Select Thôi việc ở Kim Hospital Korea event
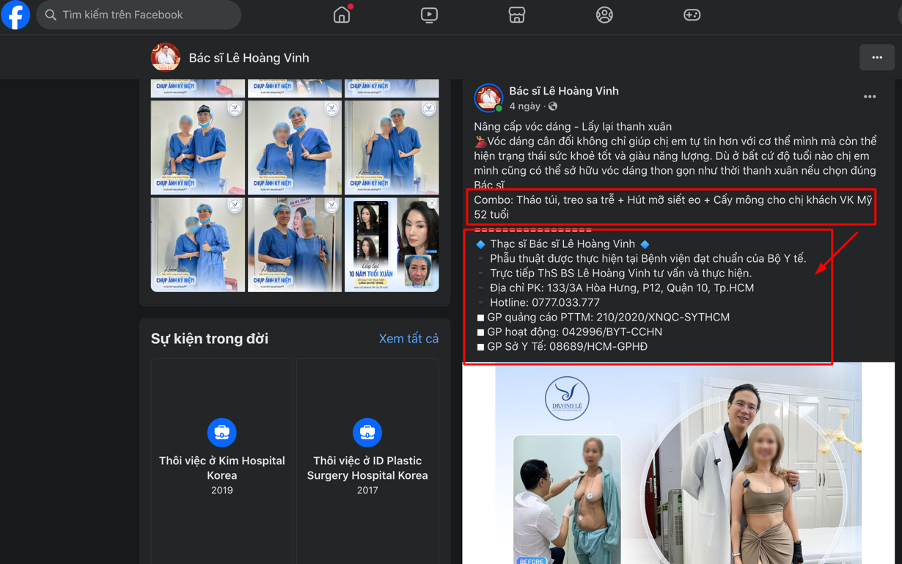The image size is (902, 564). point(222,460)
